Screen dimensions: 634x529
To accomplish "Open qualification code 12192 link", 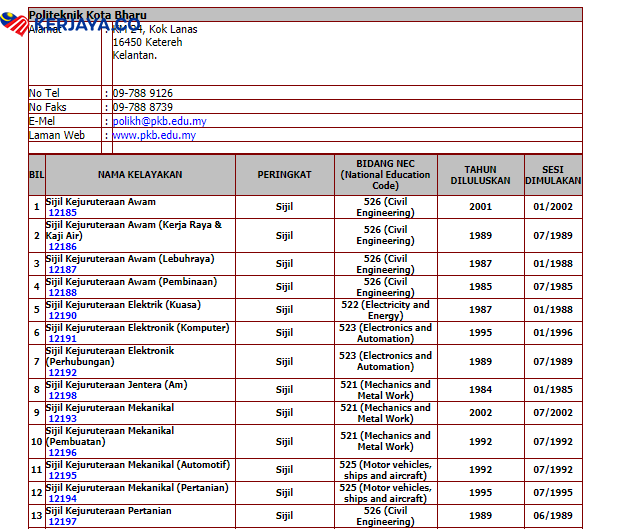I will click(x=63, y=372).
